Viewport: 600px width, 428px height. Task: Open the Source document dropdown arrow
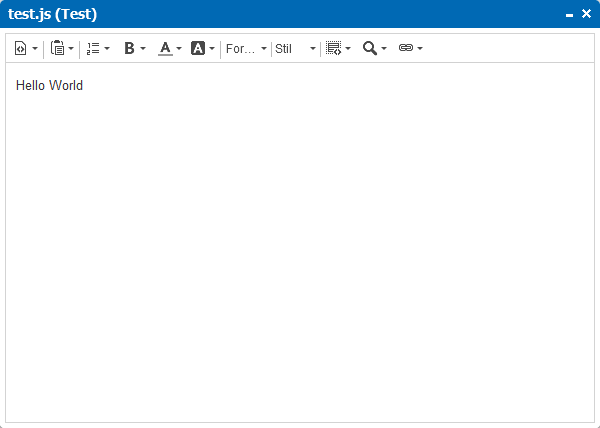35,49
